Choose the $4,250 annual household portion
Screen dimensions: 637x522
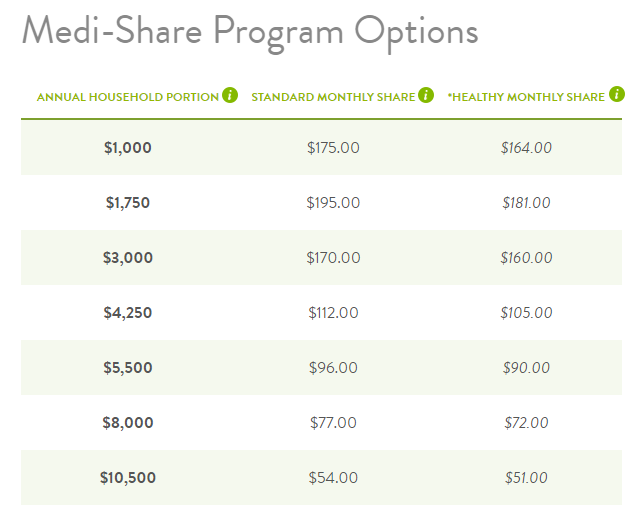(x=128, y=312)
